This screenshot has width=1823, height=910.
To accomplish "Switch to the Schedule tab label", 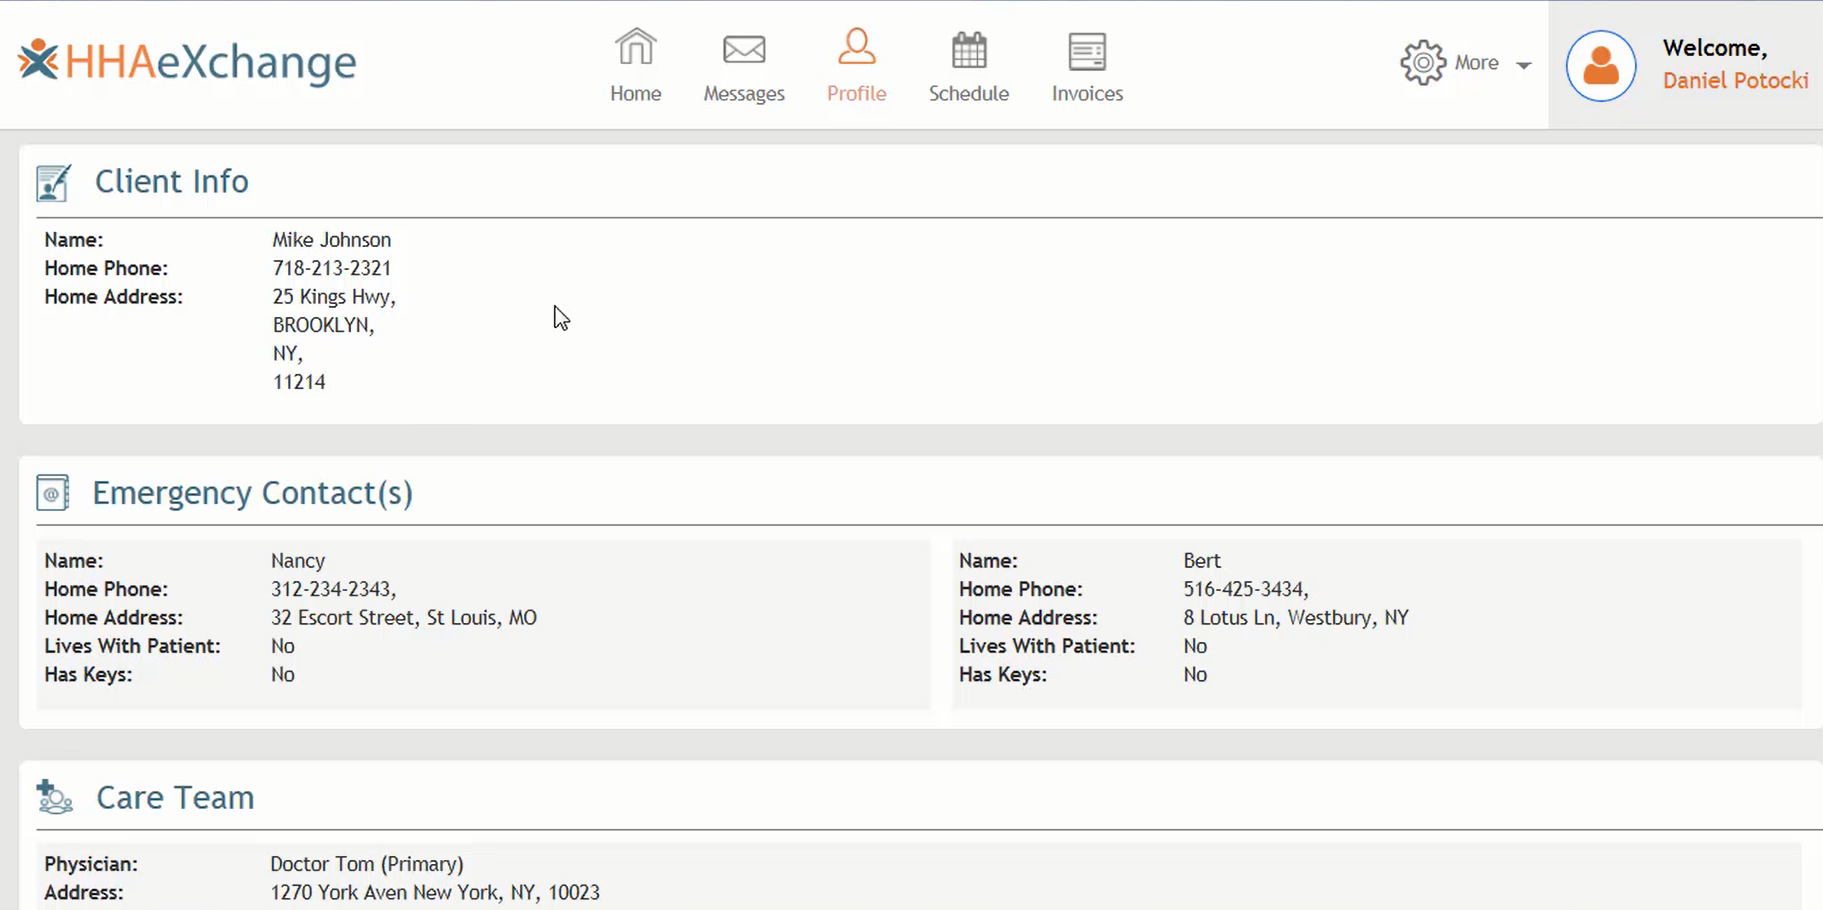I will [968, 94].
